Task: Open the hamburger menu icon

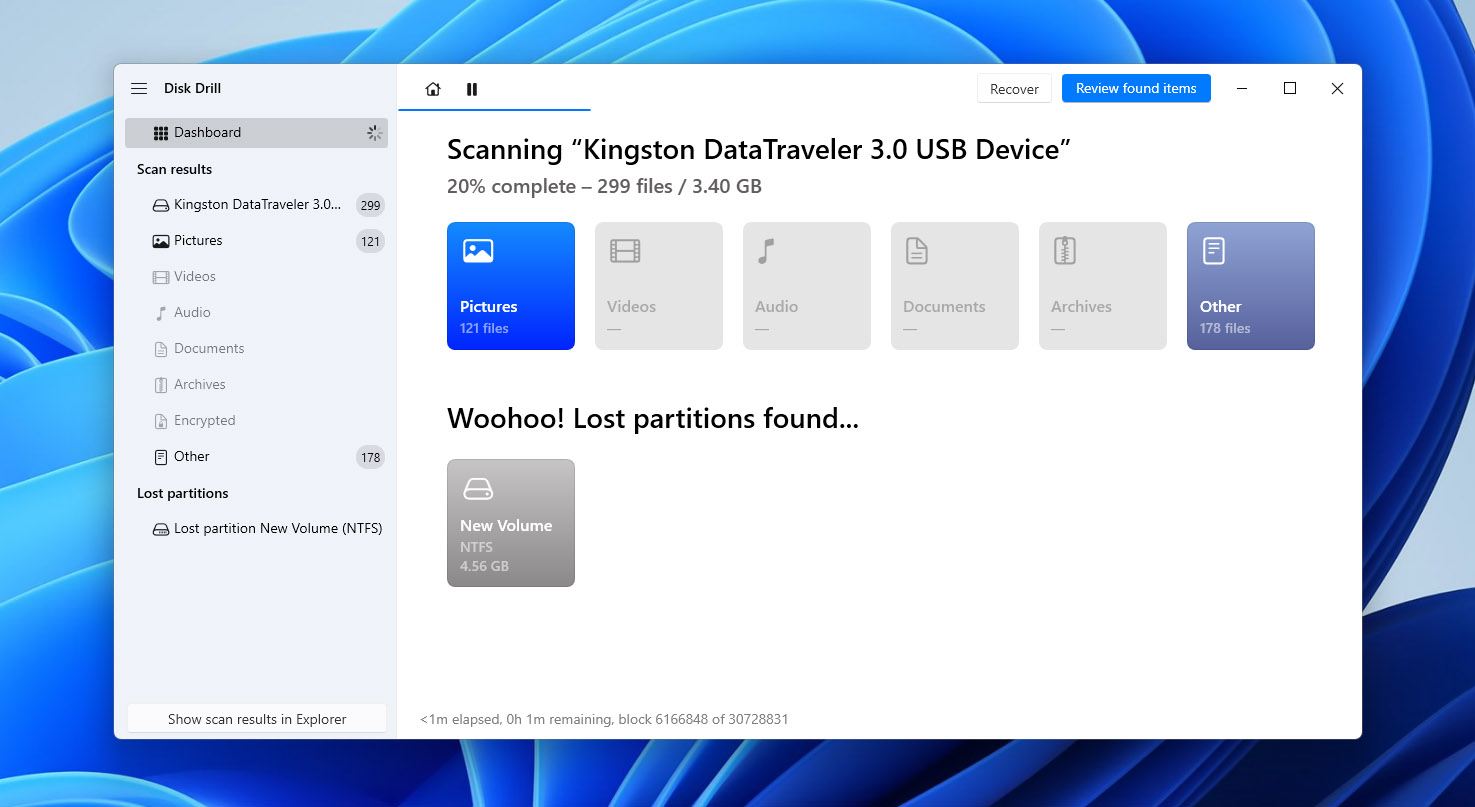Action: pos(139,89)
